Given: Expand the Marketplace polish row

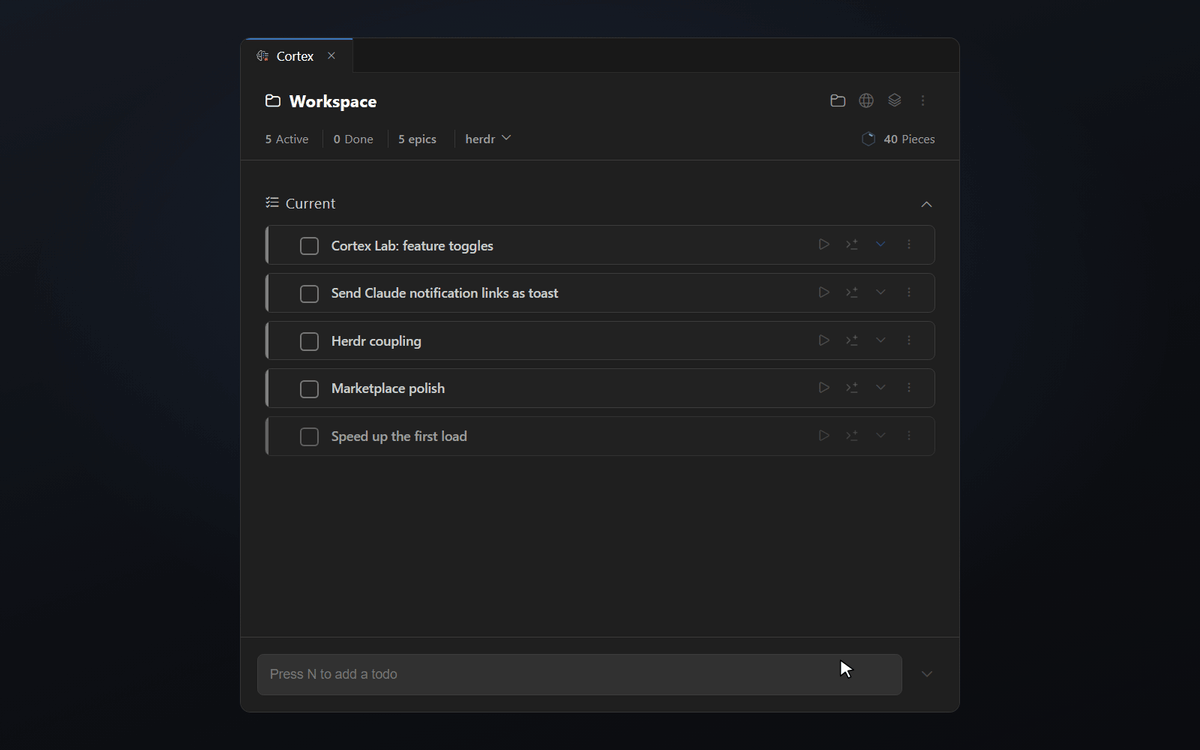Looking at the screenshot, I should 881,387.
